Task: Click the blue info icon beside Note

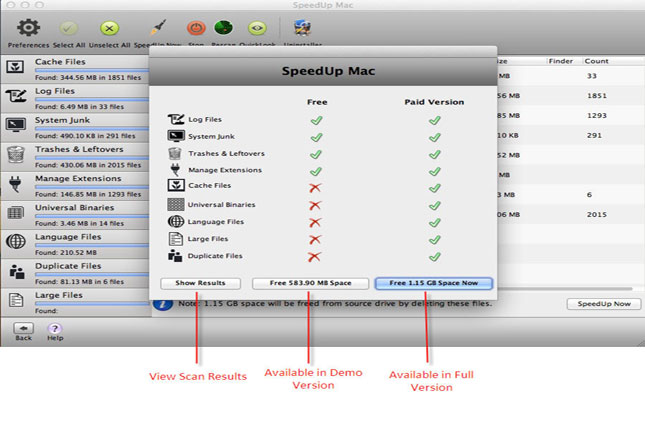Action: (163, 305)
